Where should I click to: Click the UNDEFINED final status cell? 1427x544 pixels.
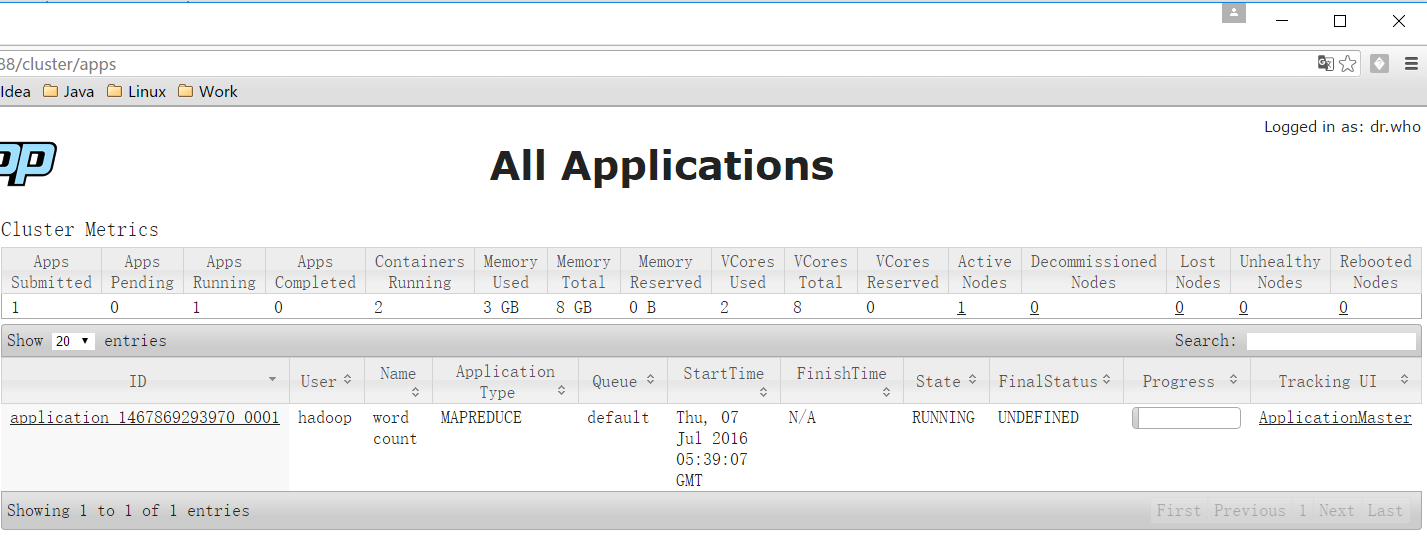(x=1038, y=418)
